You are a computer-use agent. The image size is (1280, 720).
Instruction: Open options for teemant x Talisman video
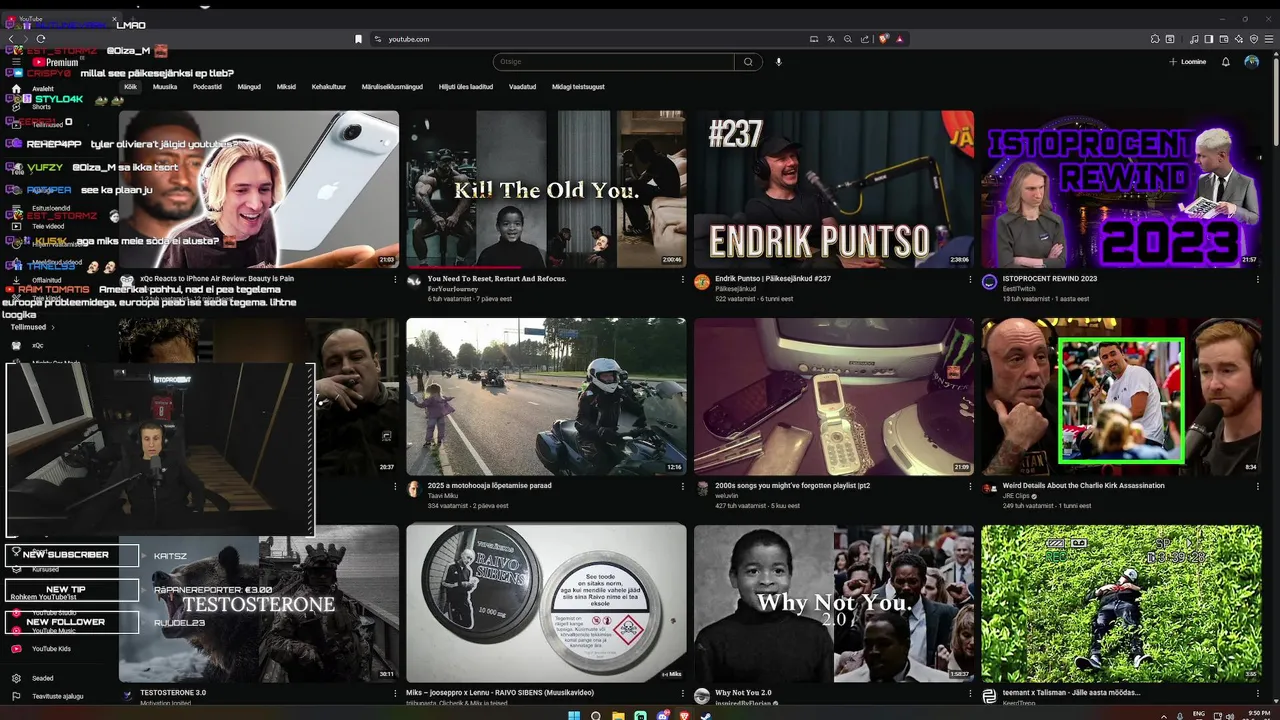coord(1257,693)
